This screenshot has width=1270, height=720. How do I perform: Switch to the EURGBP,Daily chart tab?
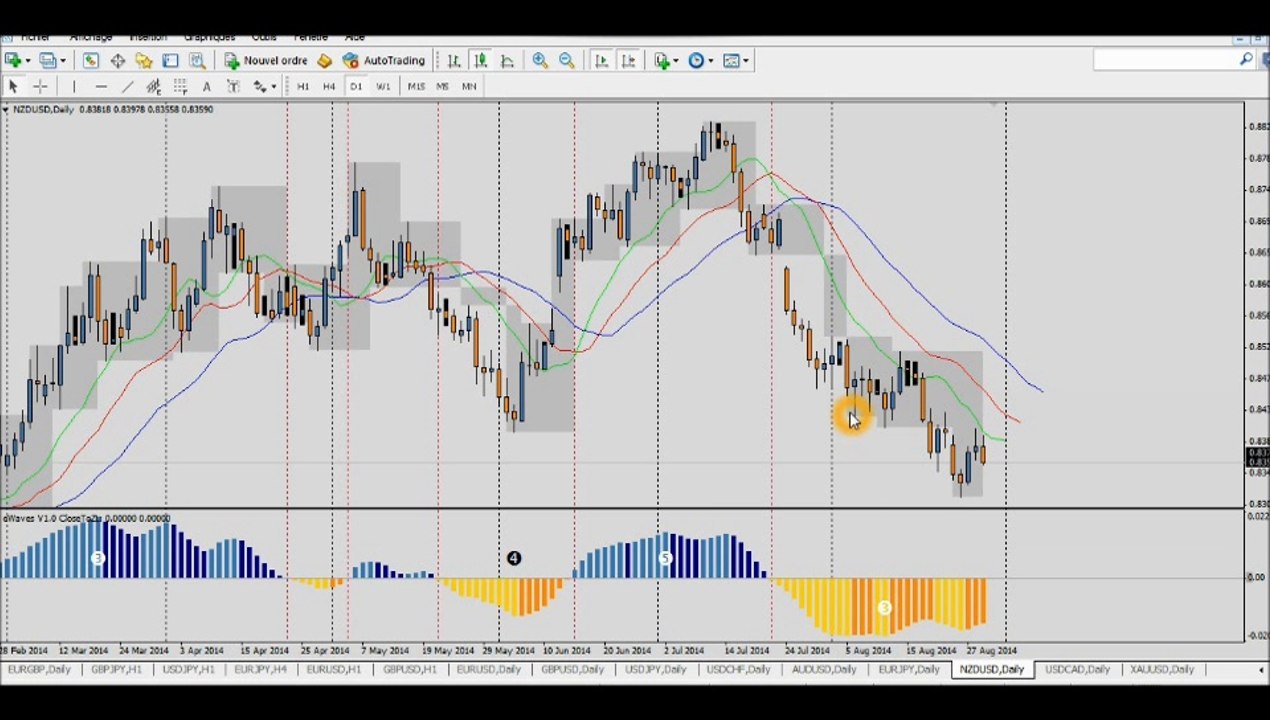click(x=38, y=669)
